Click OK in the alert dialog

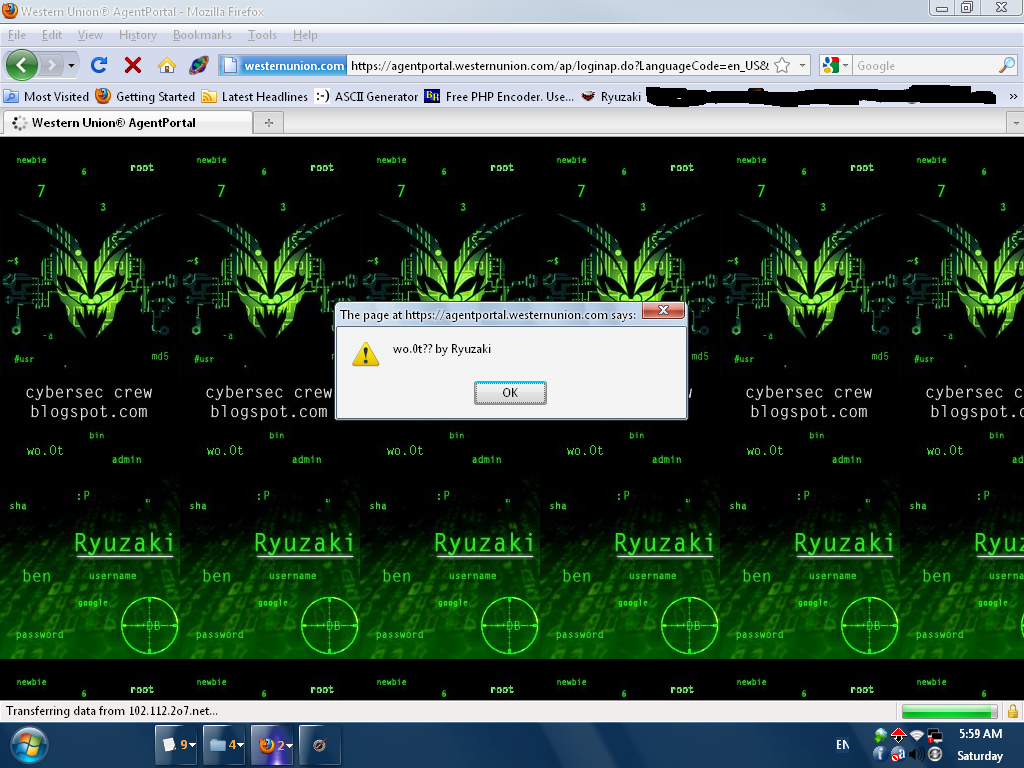coord(510,392)
